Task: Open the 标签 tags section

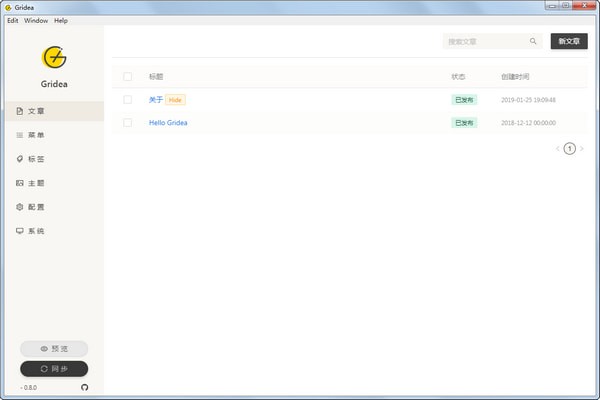Action: (x=31, y=159)
